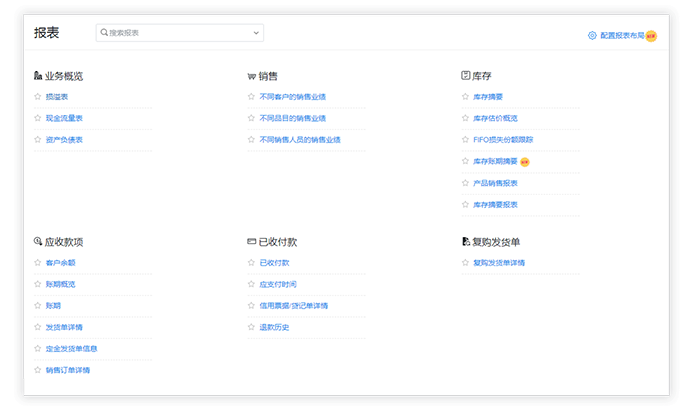Click the gear icon beside 配置报表布局
This screenshot has height=408, width=691.
point(592,35)
